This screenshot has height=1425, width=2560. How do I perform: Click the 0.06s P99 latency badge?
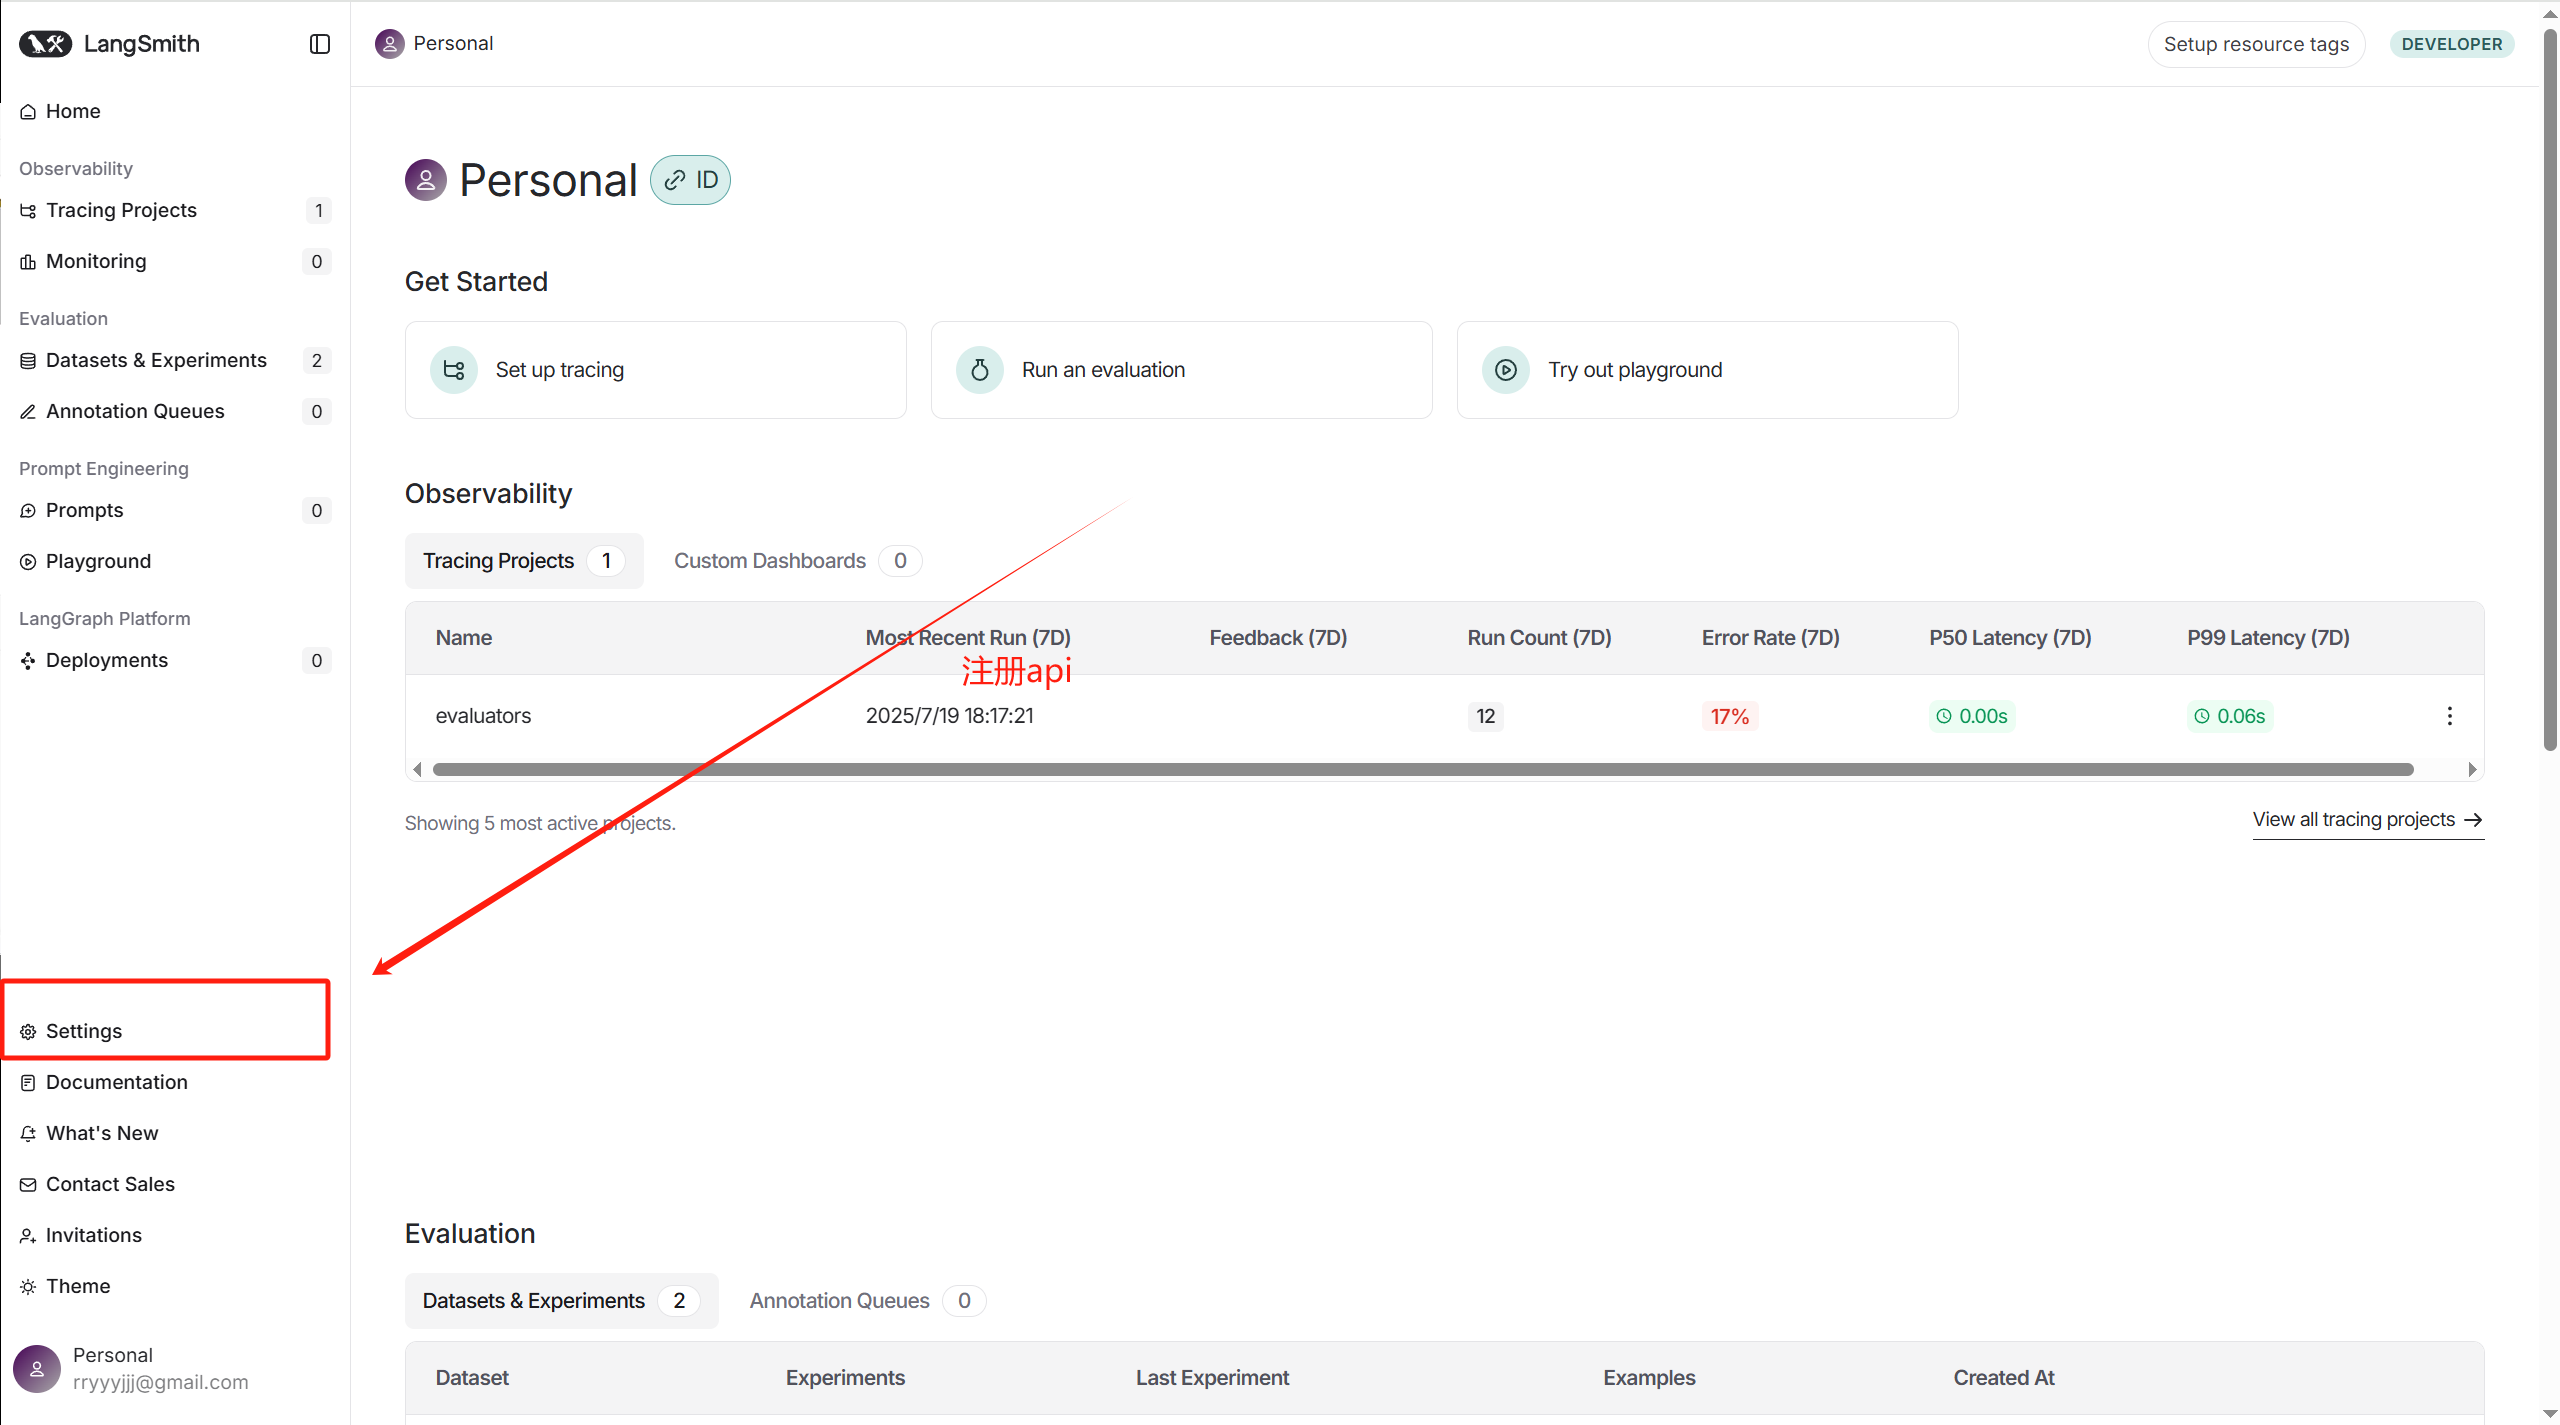pos(2230,716)
